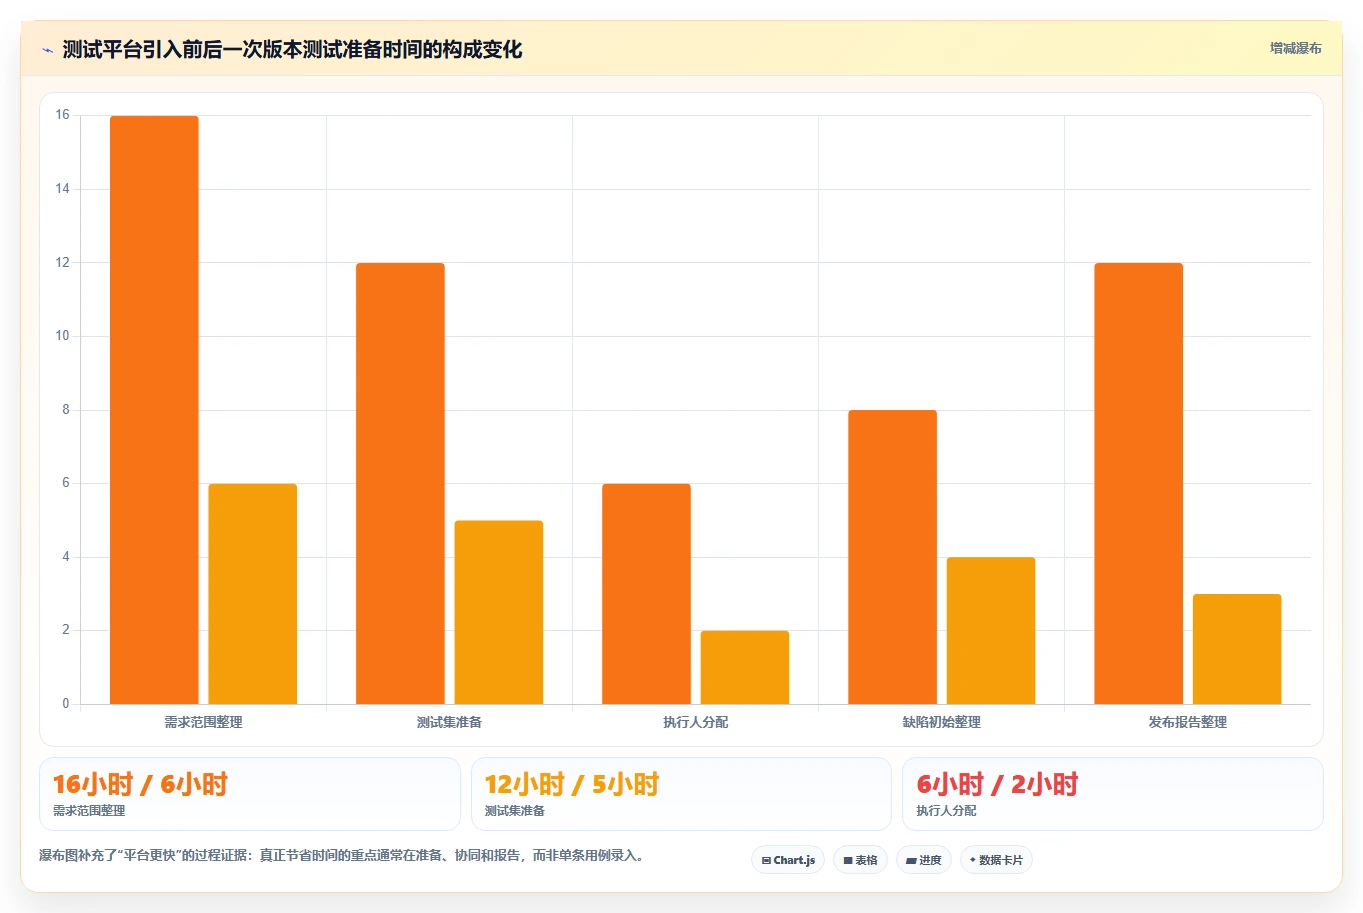Click the light orange bar for 发布报告整理
1363x913 pixels.
(x=1237, y=649)
